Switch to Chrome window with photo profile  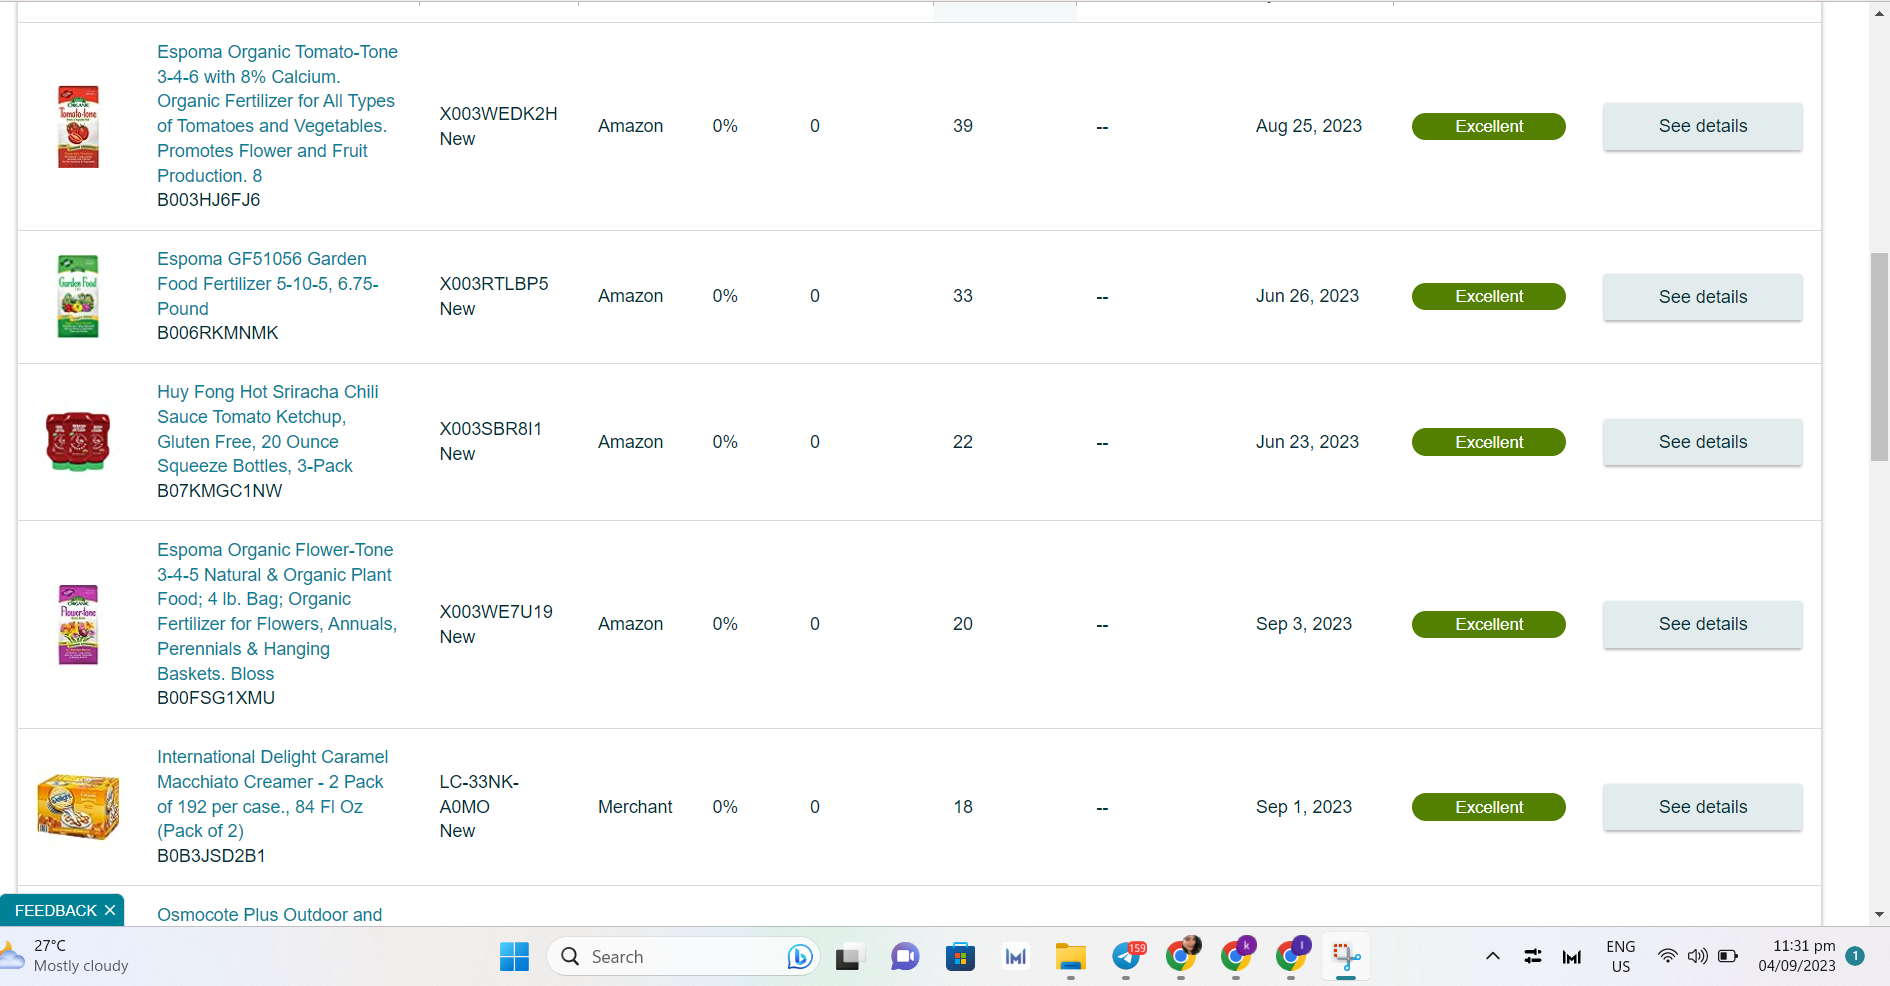coord(1182,956)
